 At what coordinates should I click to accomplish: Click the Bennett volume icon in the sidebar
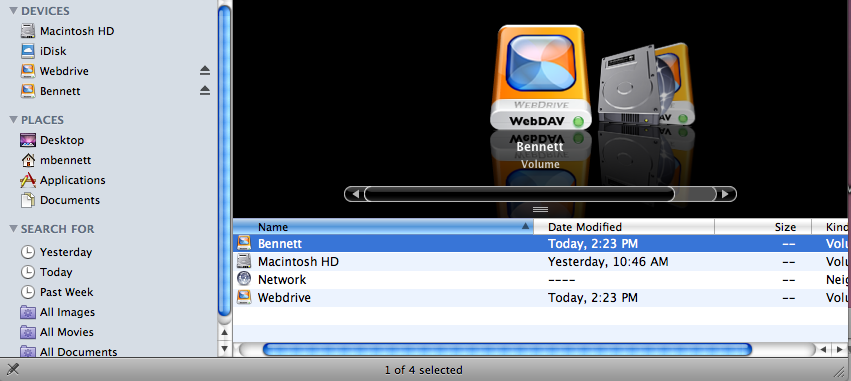tap(28, 91)
